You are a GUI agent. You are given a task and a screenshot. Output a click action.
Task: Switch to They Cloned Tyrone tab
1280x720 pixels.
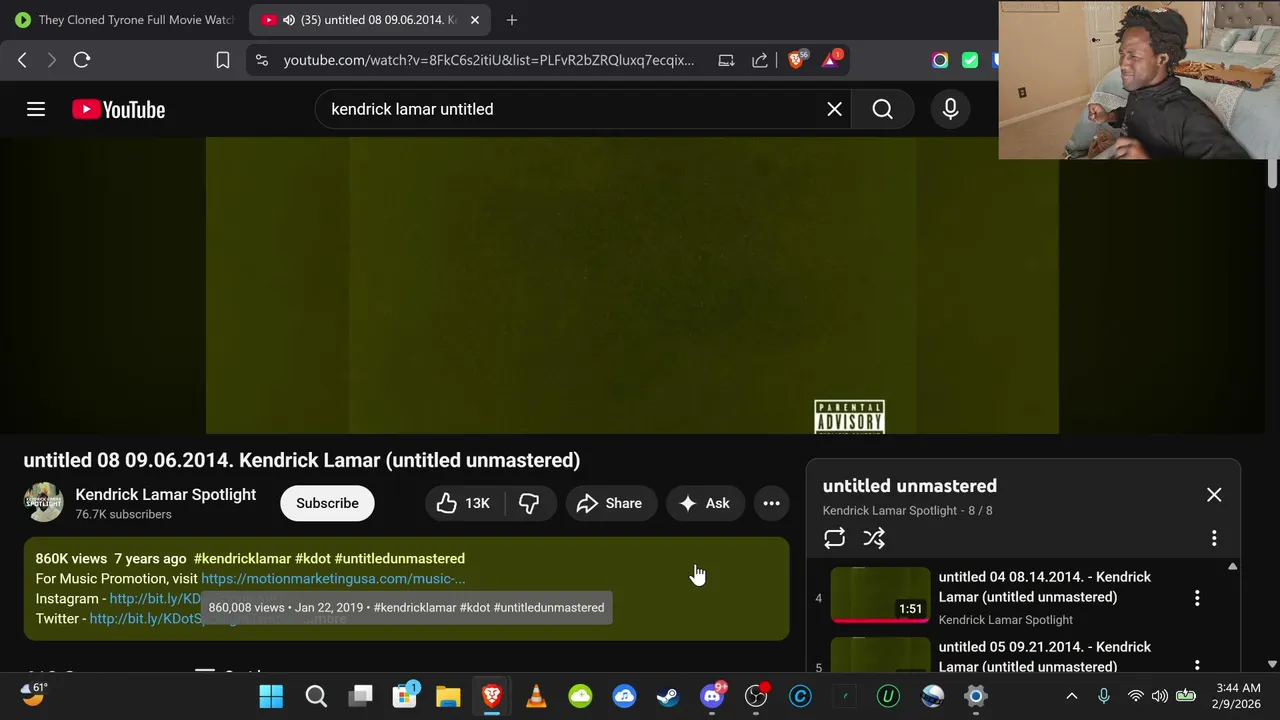[x=125, y=20]
